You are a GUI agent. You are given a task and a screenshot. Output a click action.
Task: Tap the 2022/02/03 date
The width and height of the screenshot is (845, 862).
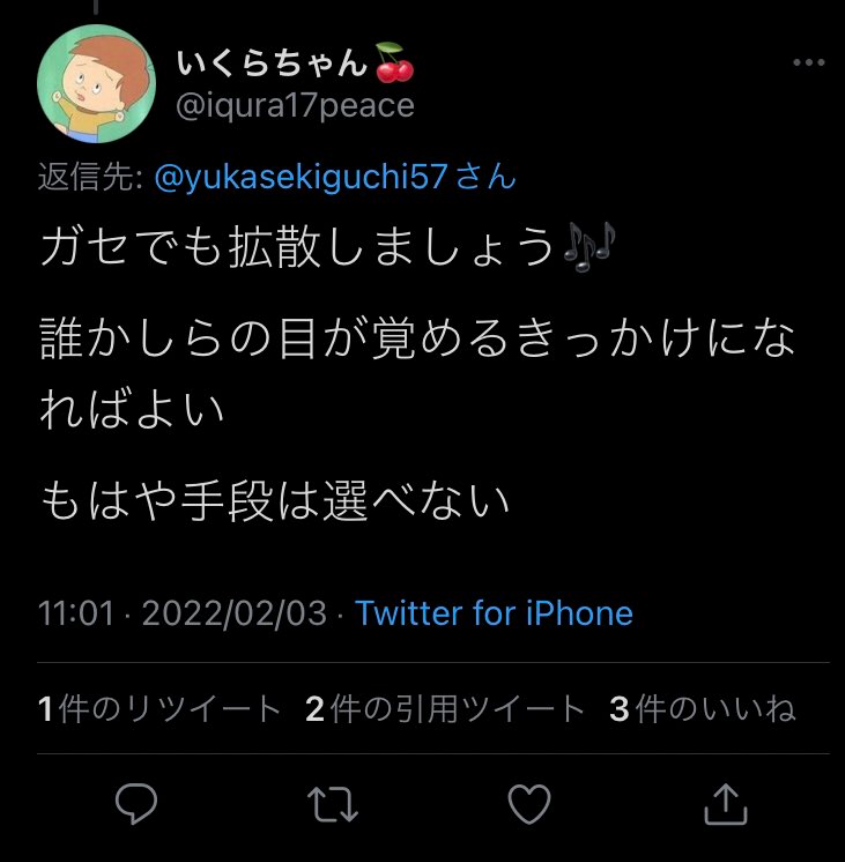235,613
